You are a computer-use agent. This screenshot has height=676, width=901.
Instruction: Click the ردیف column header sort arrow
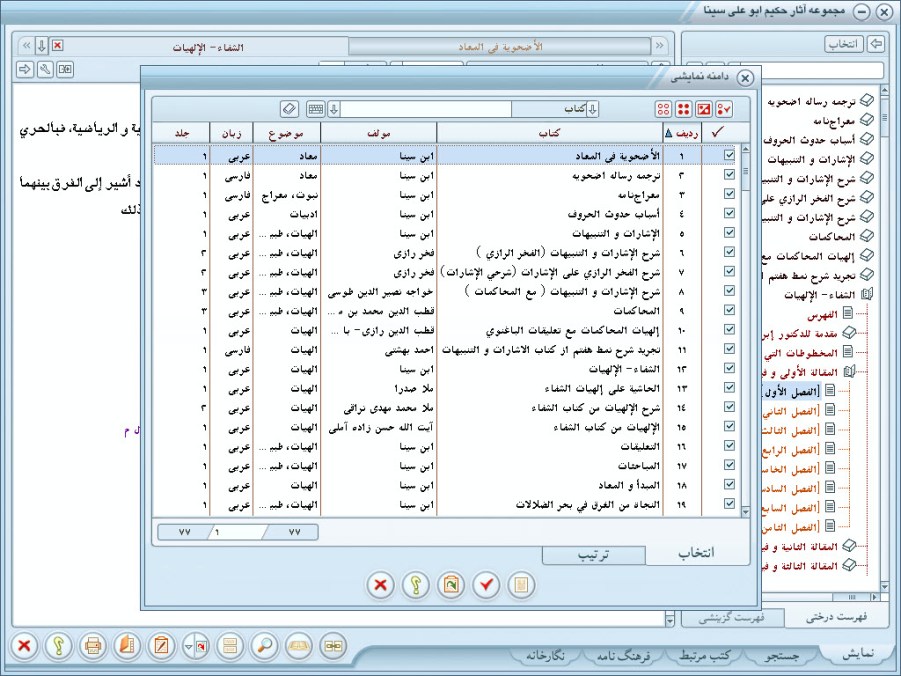point(669,133)
